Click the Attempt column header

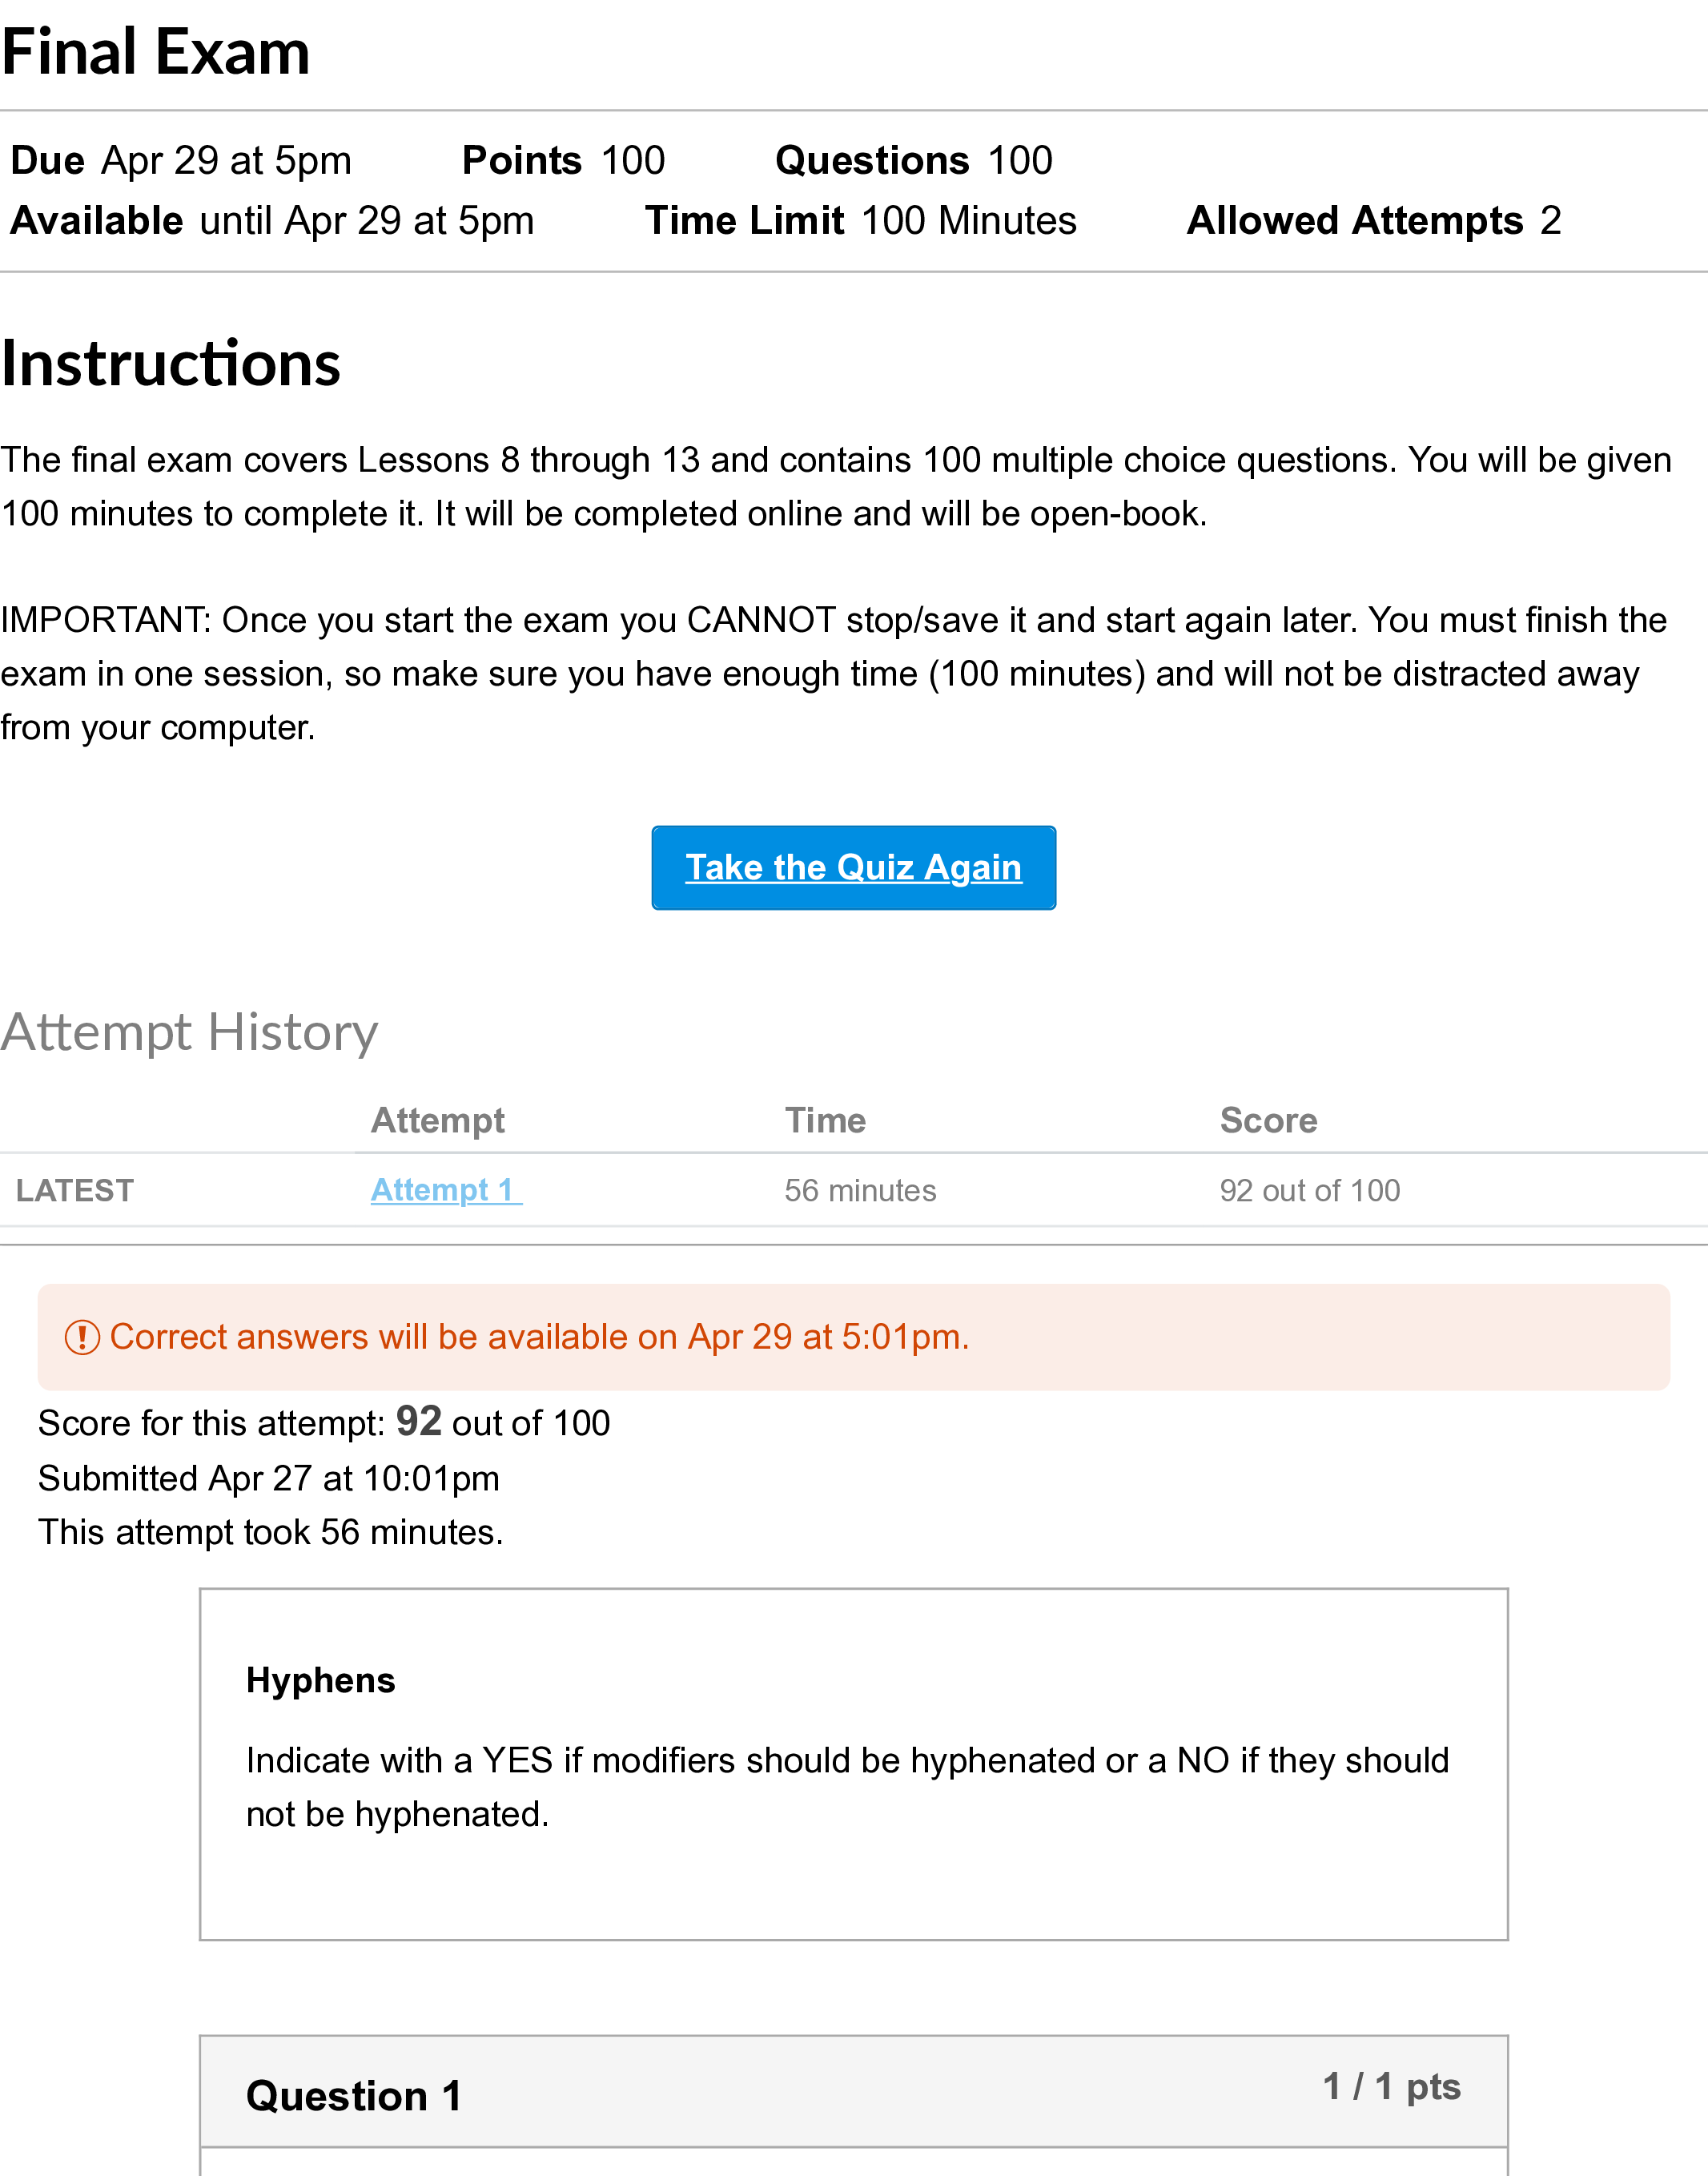(438, 1120)
